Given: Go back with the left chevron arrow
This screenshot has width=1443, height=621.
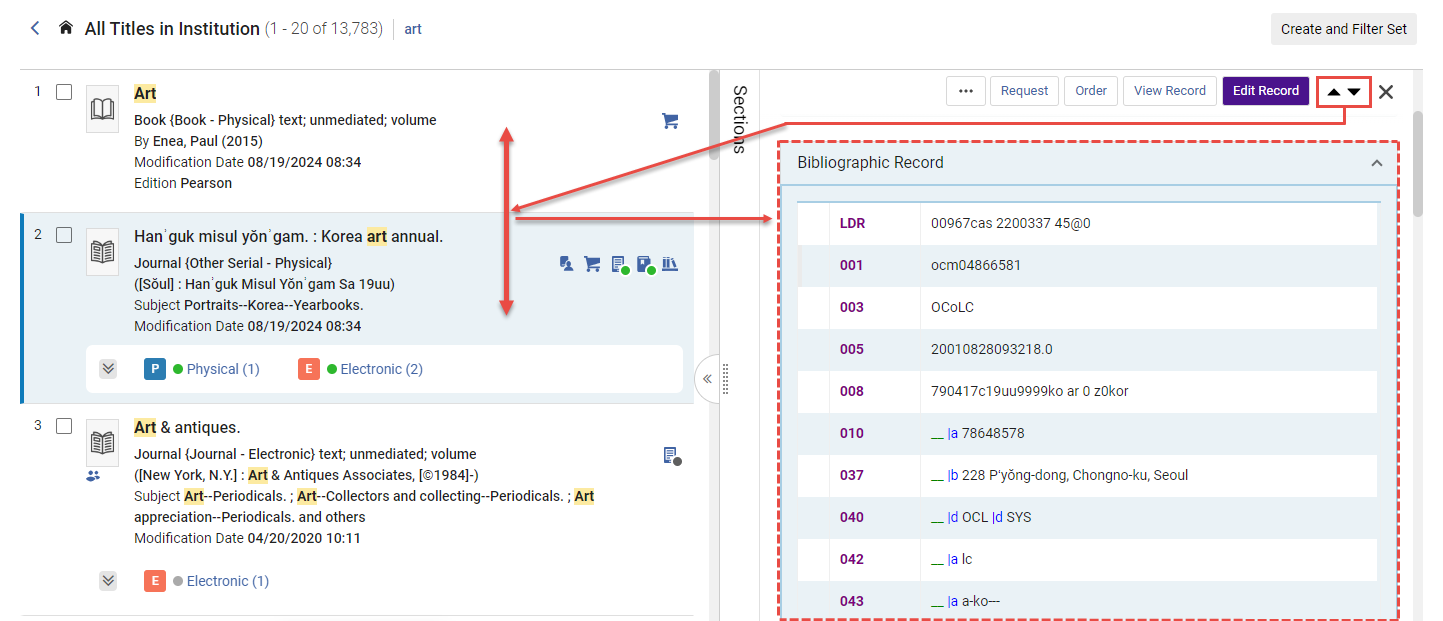Looking at the screenshot, I should tap(35, 28).
